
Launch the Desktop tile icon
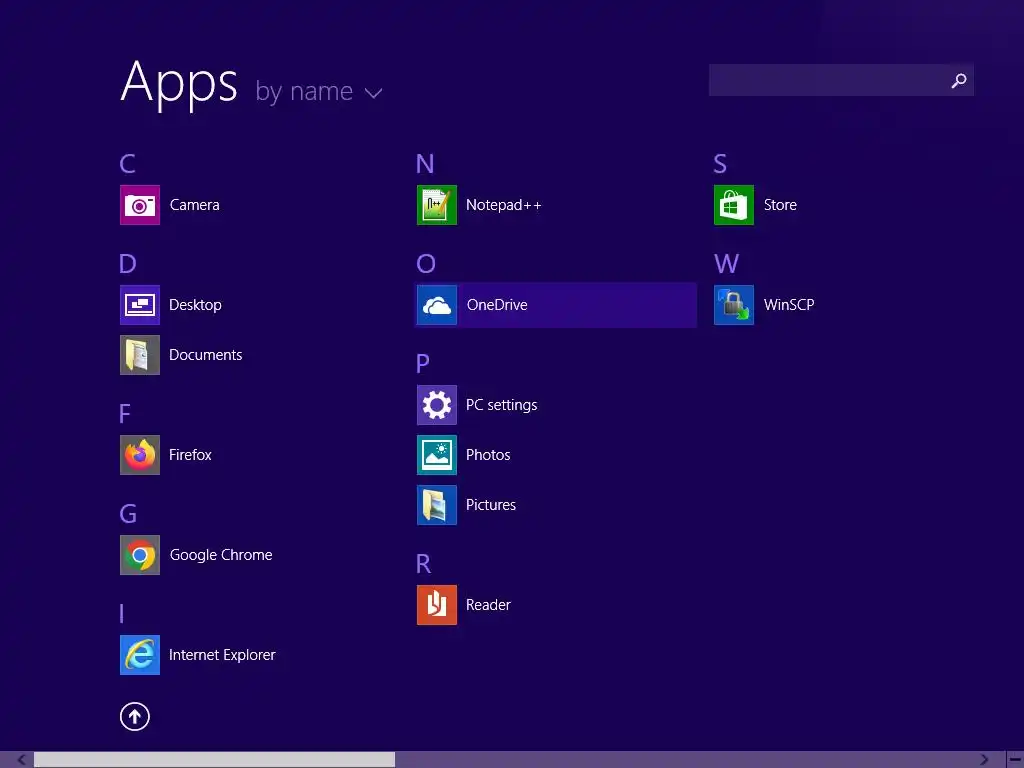(140, 305)
